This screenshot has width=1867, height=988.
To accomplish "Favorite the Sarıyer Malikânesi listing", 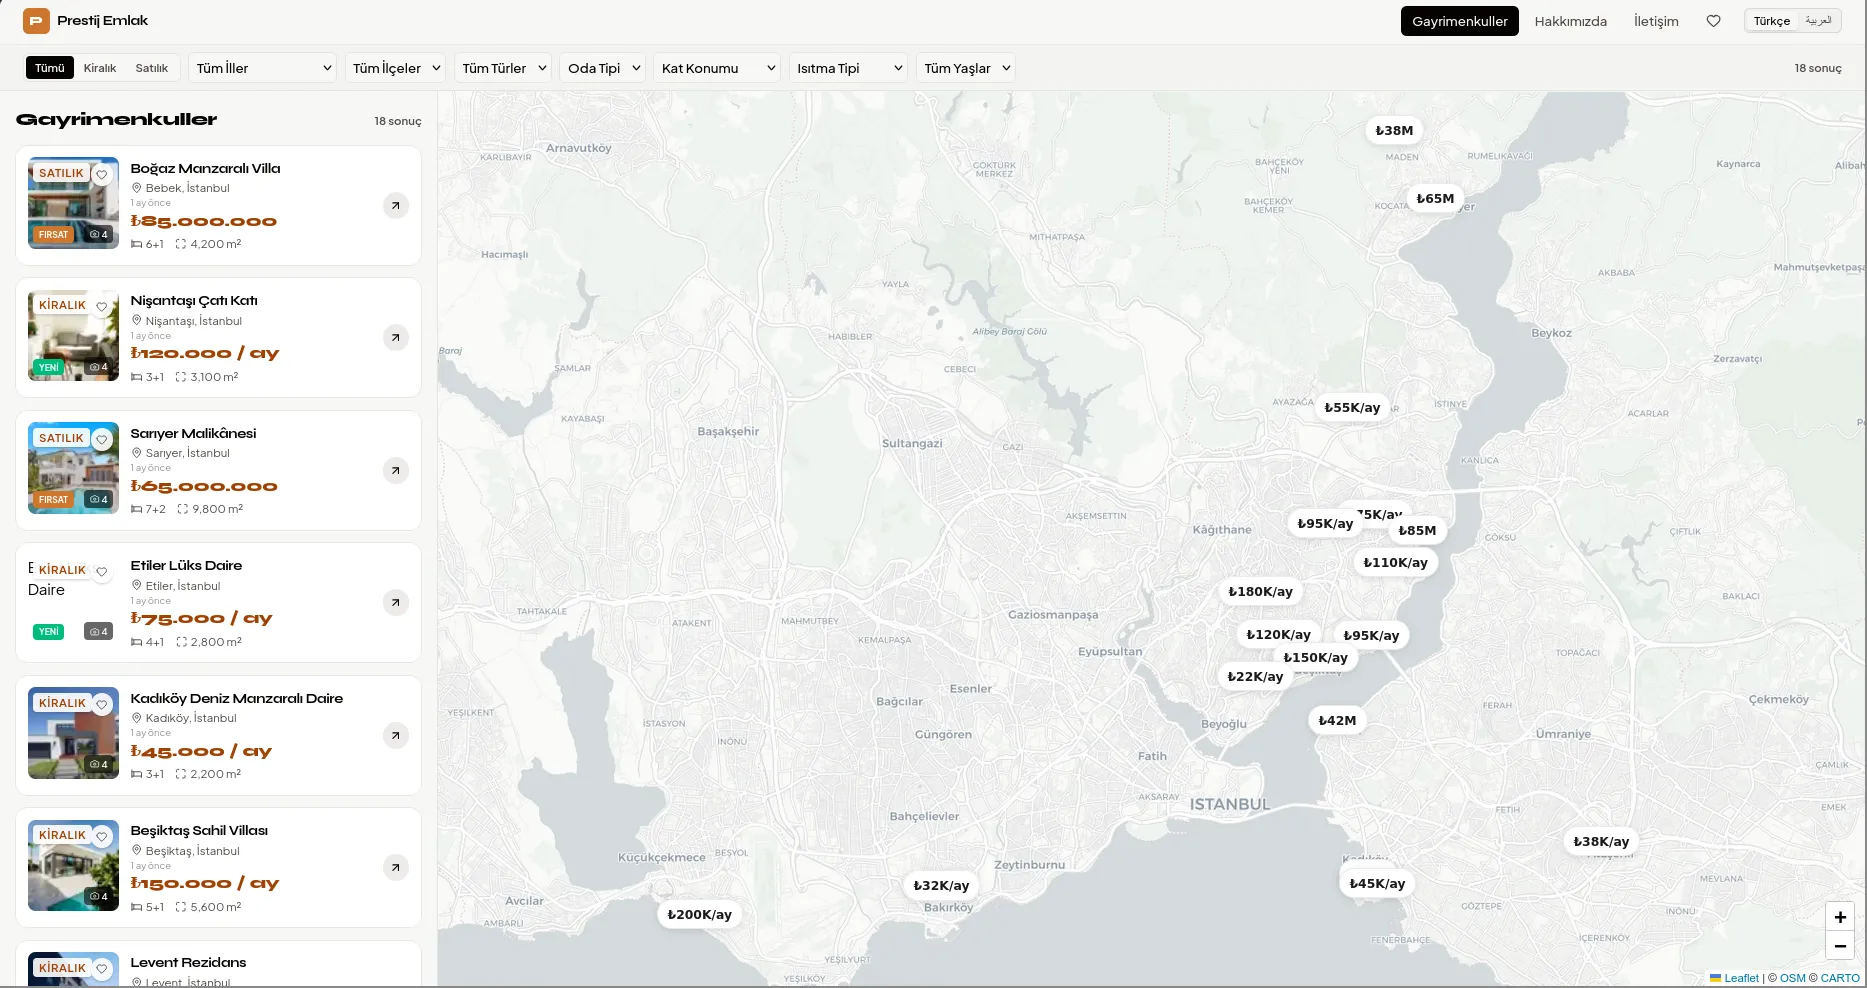I will click(101, 439).
